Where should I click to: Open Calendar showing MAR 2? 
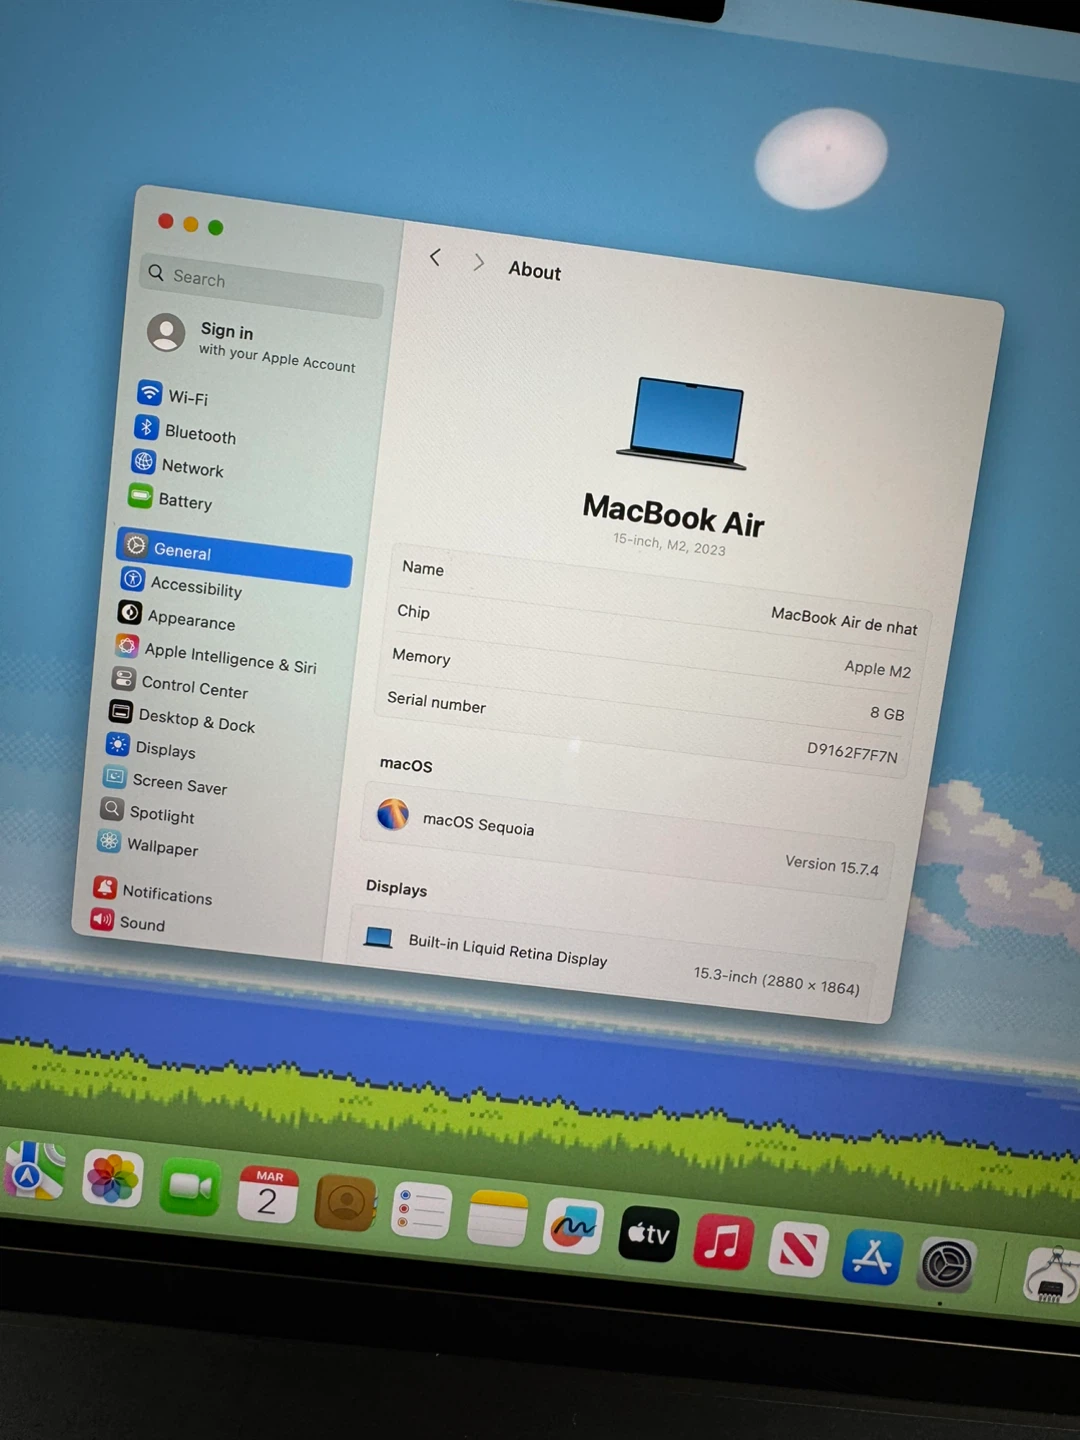(267, 1193)
